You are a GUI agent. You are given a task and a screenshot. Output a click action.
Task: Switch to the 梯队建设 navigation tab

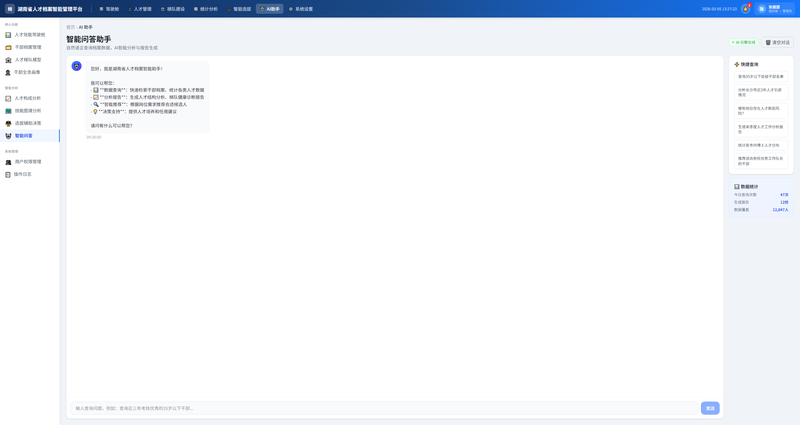point(173,9)
